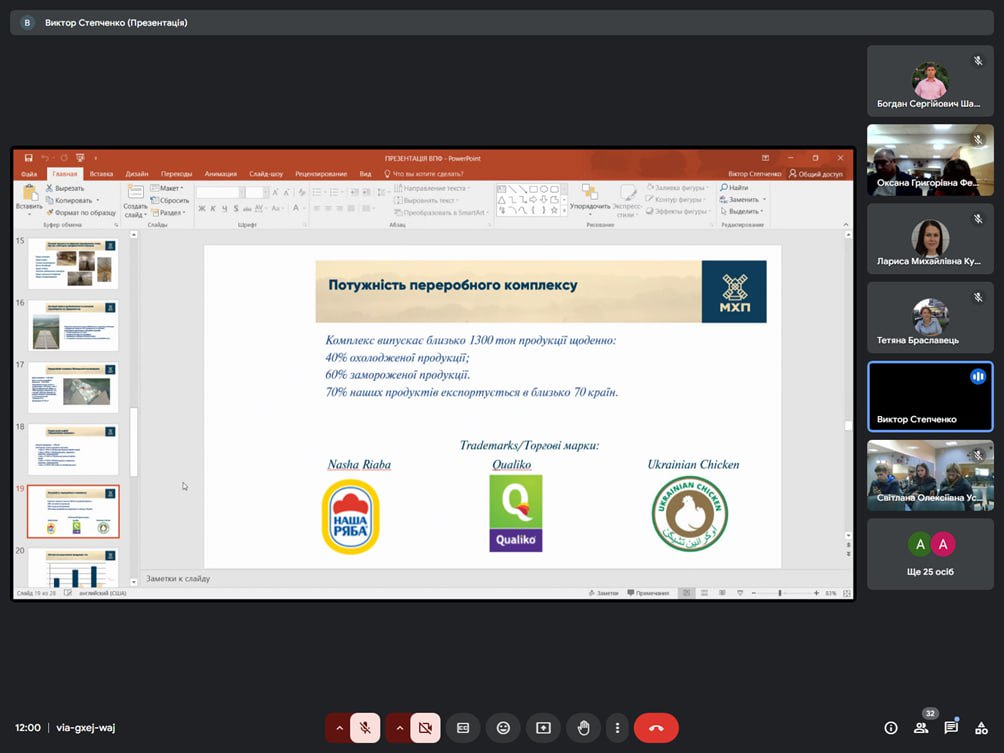This screenshot has height=753, width=1004.
Task: Switch to the Дизайн ribbon tab
Action: click(137, 174)
